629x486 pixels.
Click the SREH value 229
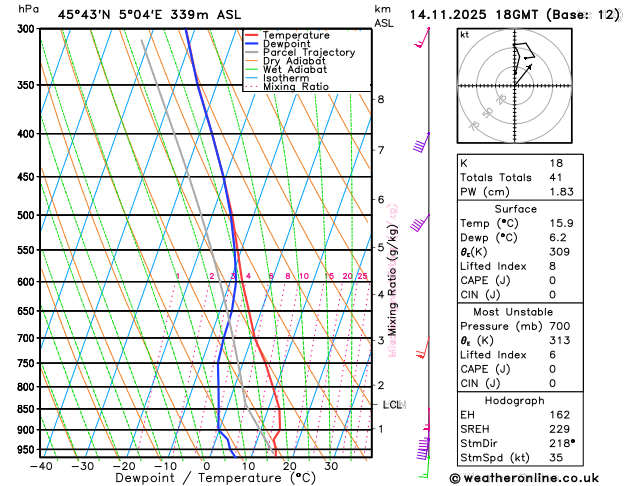coord(560,429)
